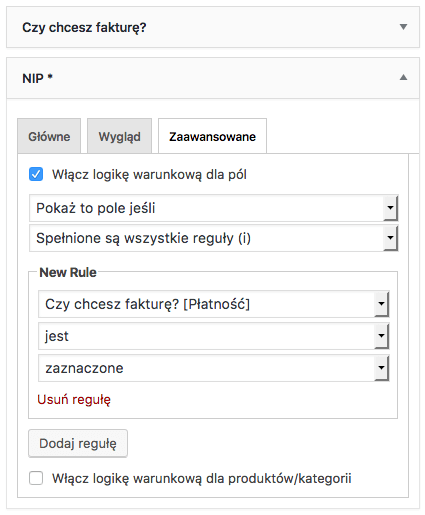Select the Zaawansowane tab
This screenshot has height=515, width=425.
coord(212,136)
